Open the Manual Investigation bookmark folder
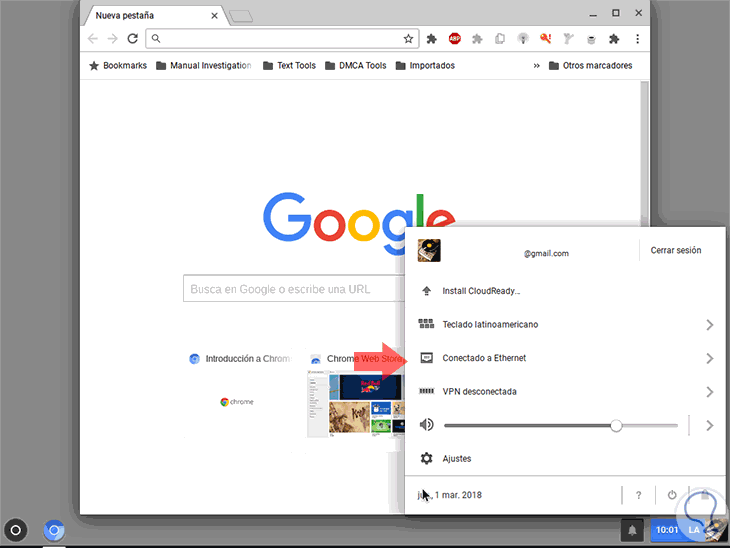The height and width of the screenshot is (548, 730). point(204,66)
